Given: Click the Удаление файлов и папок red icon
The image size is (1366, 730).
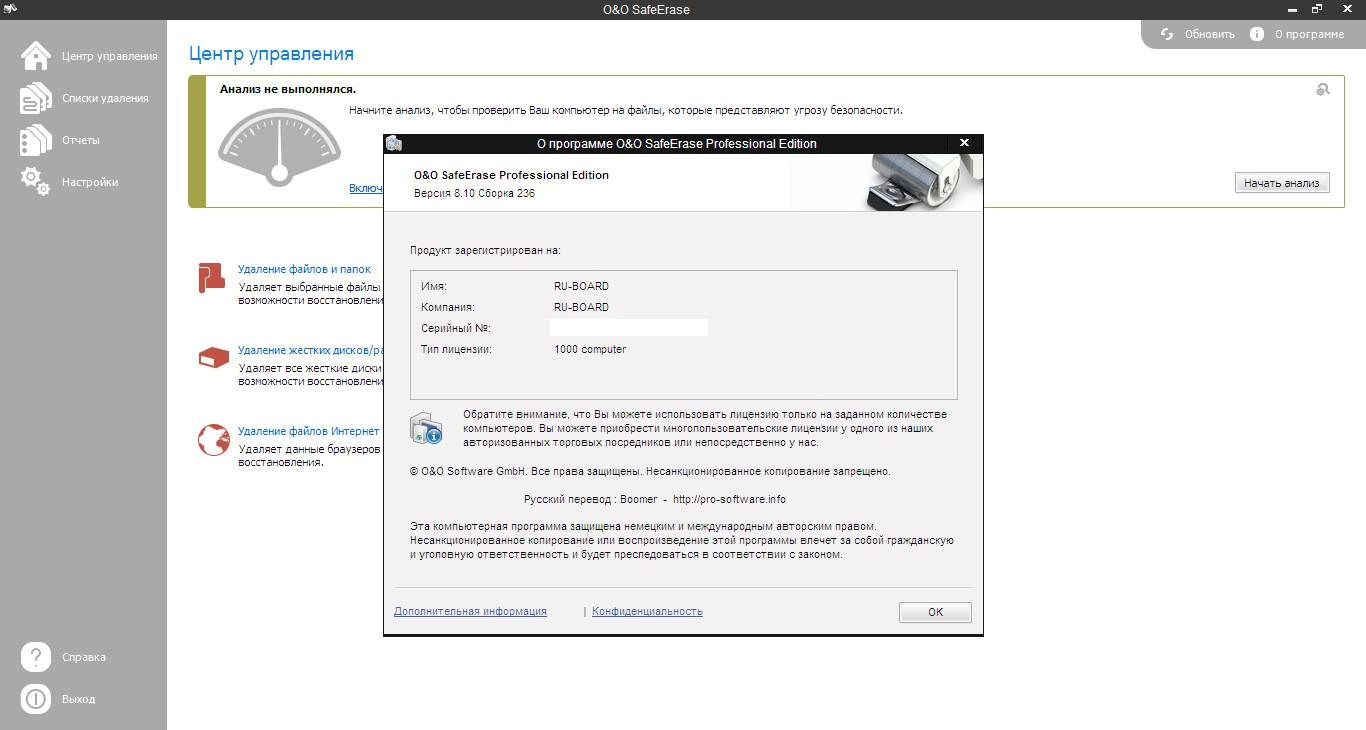Looking at the screenshot, I should [x=212, y=277].
